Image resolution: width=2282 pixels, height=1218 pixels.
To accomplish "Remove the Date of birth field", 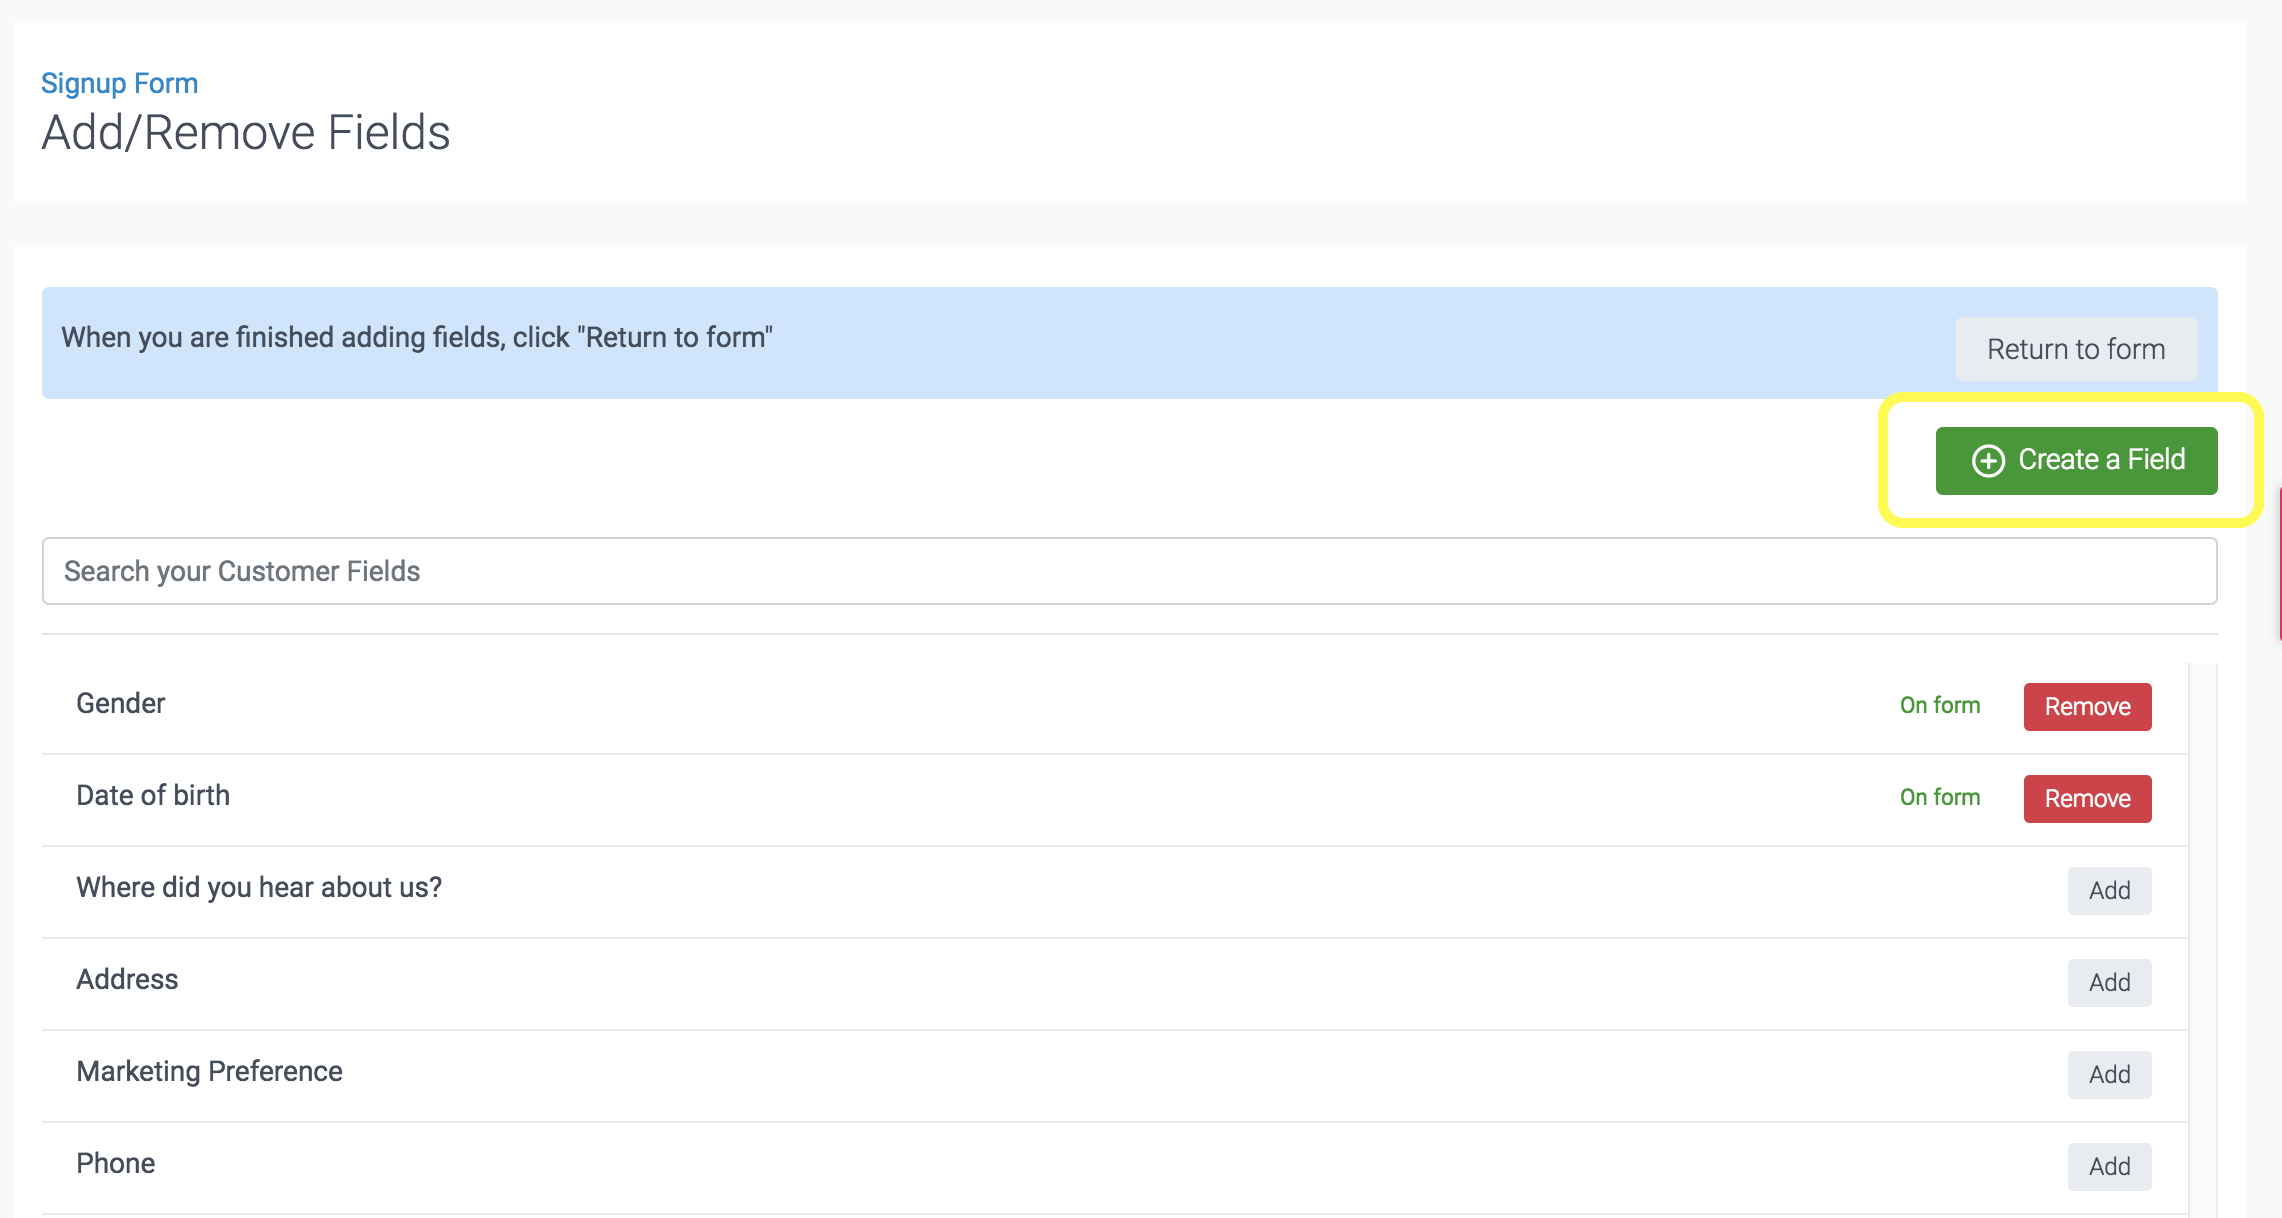I will [x=2087, y=799].
